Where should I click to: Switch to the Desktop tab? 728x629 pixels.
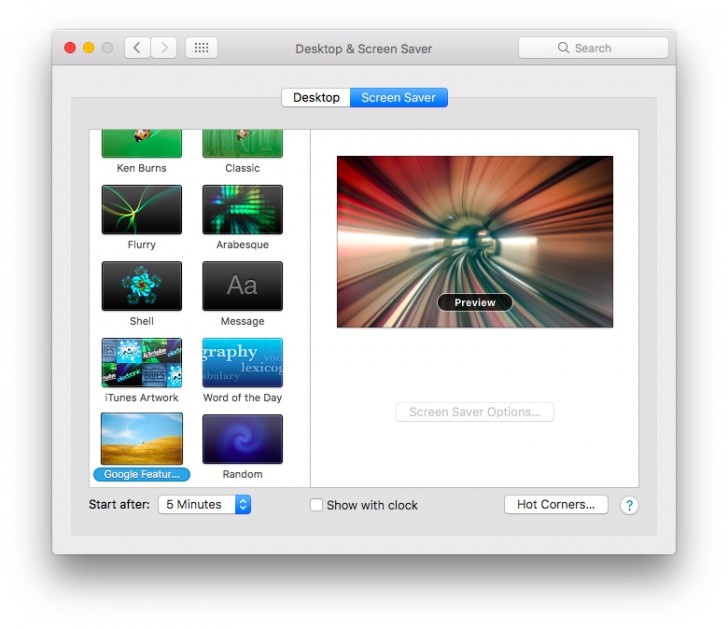(316, 98)
